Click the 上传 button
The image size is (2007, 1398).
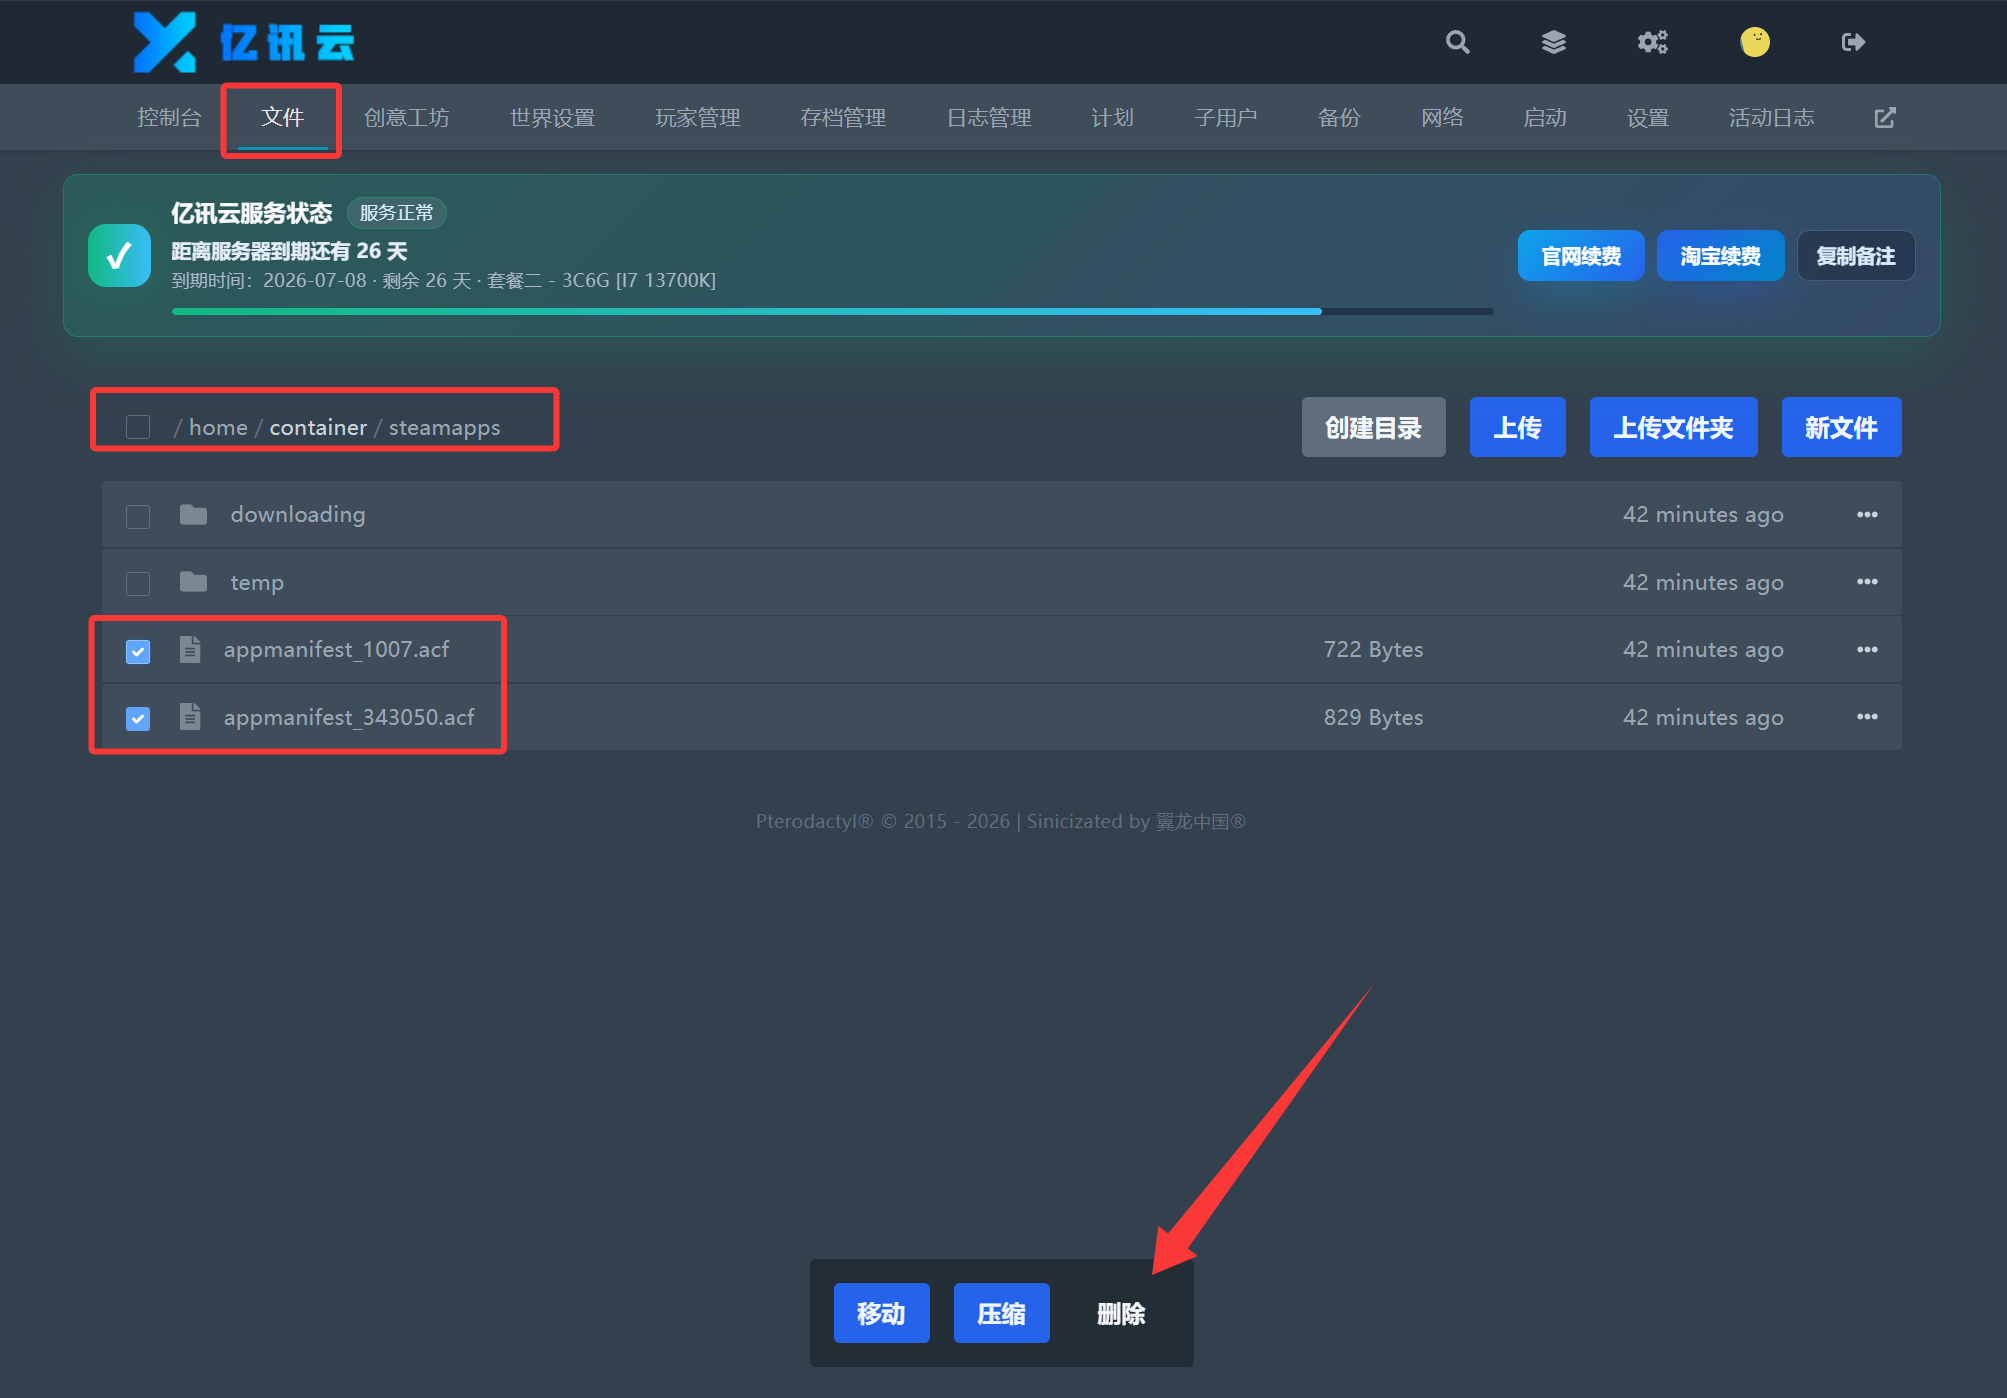tap(1517, 428)
